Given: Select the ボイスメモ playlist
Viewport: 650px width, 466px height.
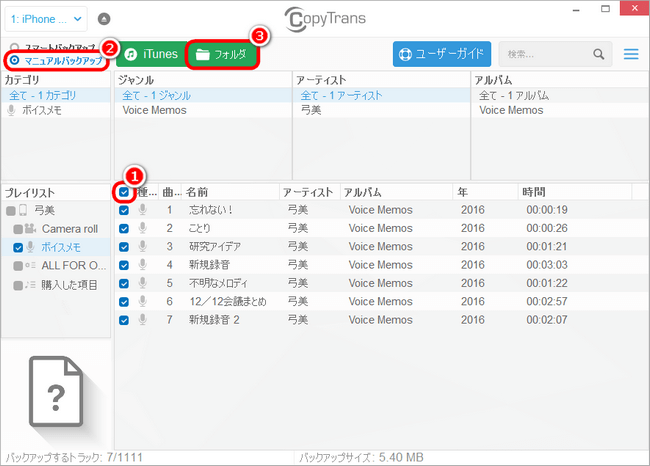Looking at the screenshot, I should 61,247.
